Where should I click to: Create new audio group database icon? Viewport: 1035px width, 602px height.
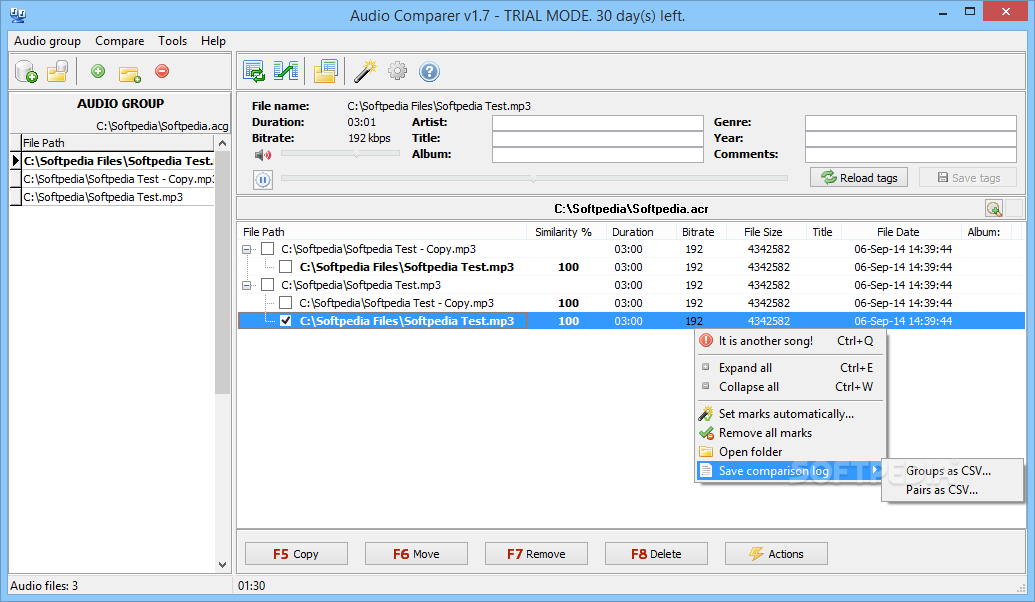(x=26, y=71)
